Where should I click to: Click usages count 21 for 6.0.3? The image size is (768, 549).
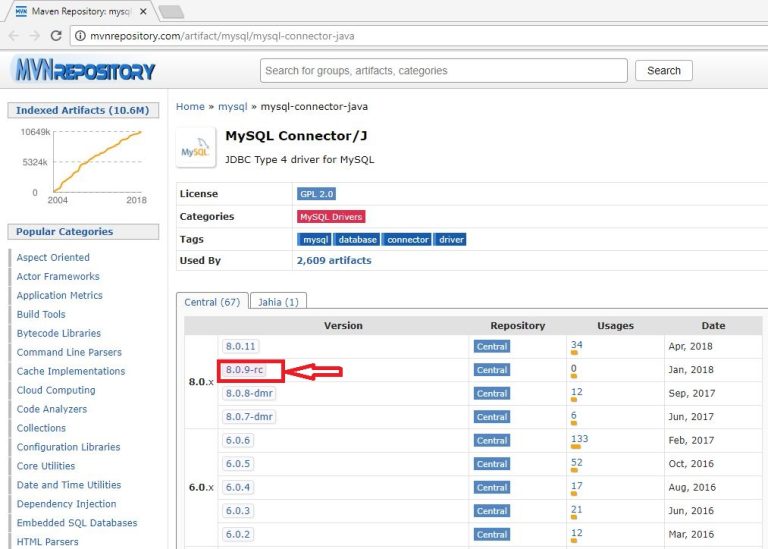(x=576, y=509)
